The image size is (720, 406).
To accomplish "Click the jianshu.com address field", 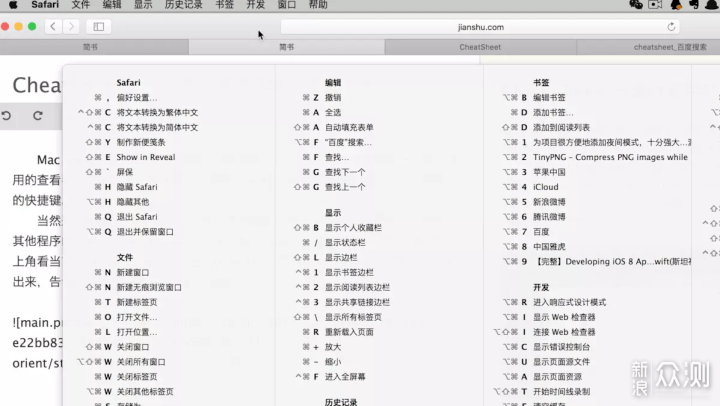I will [480, 27].
